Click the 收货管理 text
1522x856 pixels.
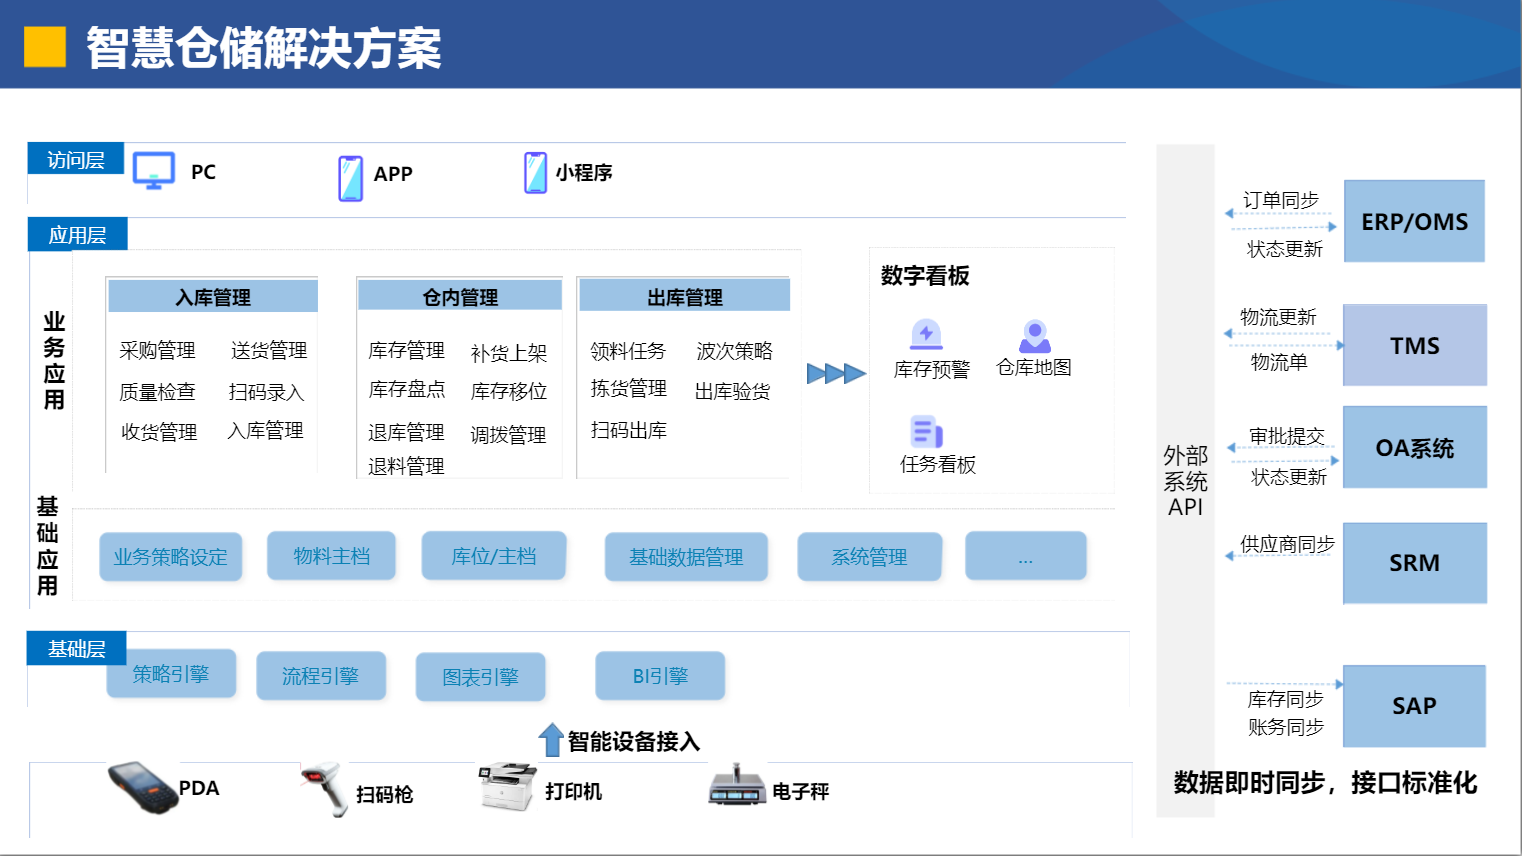click(159, 432)
